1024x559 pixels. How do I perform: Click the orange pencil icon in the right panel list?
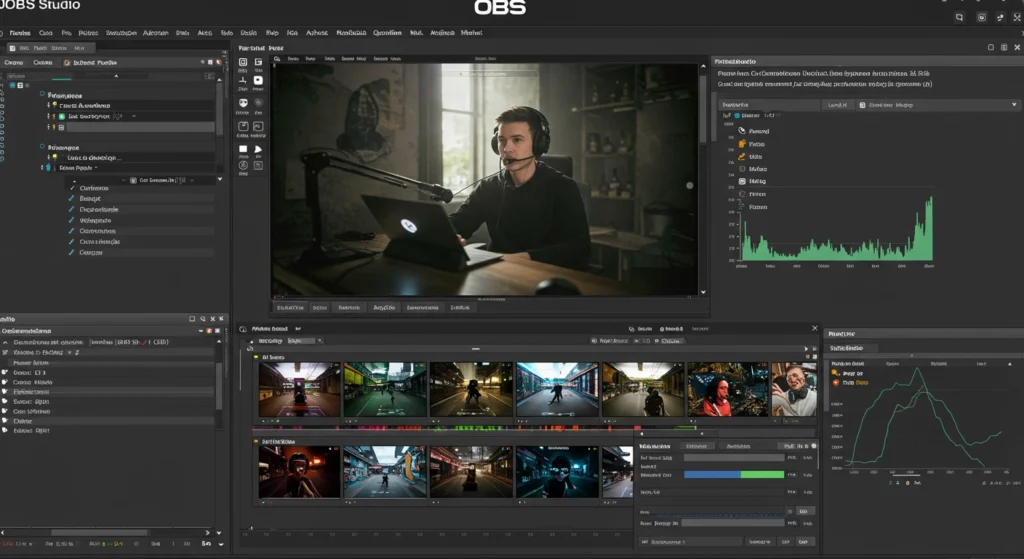(741, 157)
